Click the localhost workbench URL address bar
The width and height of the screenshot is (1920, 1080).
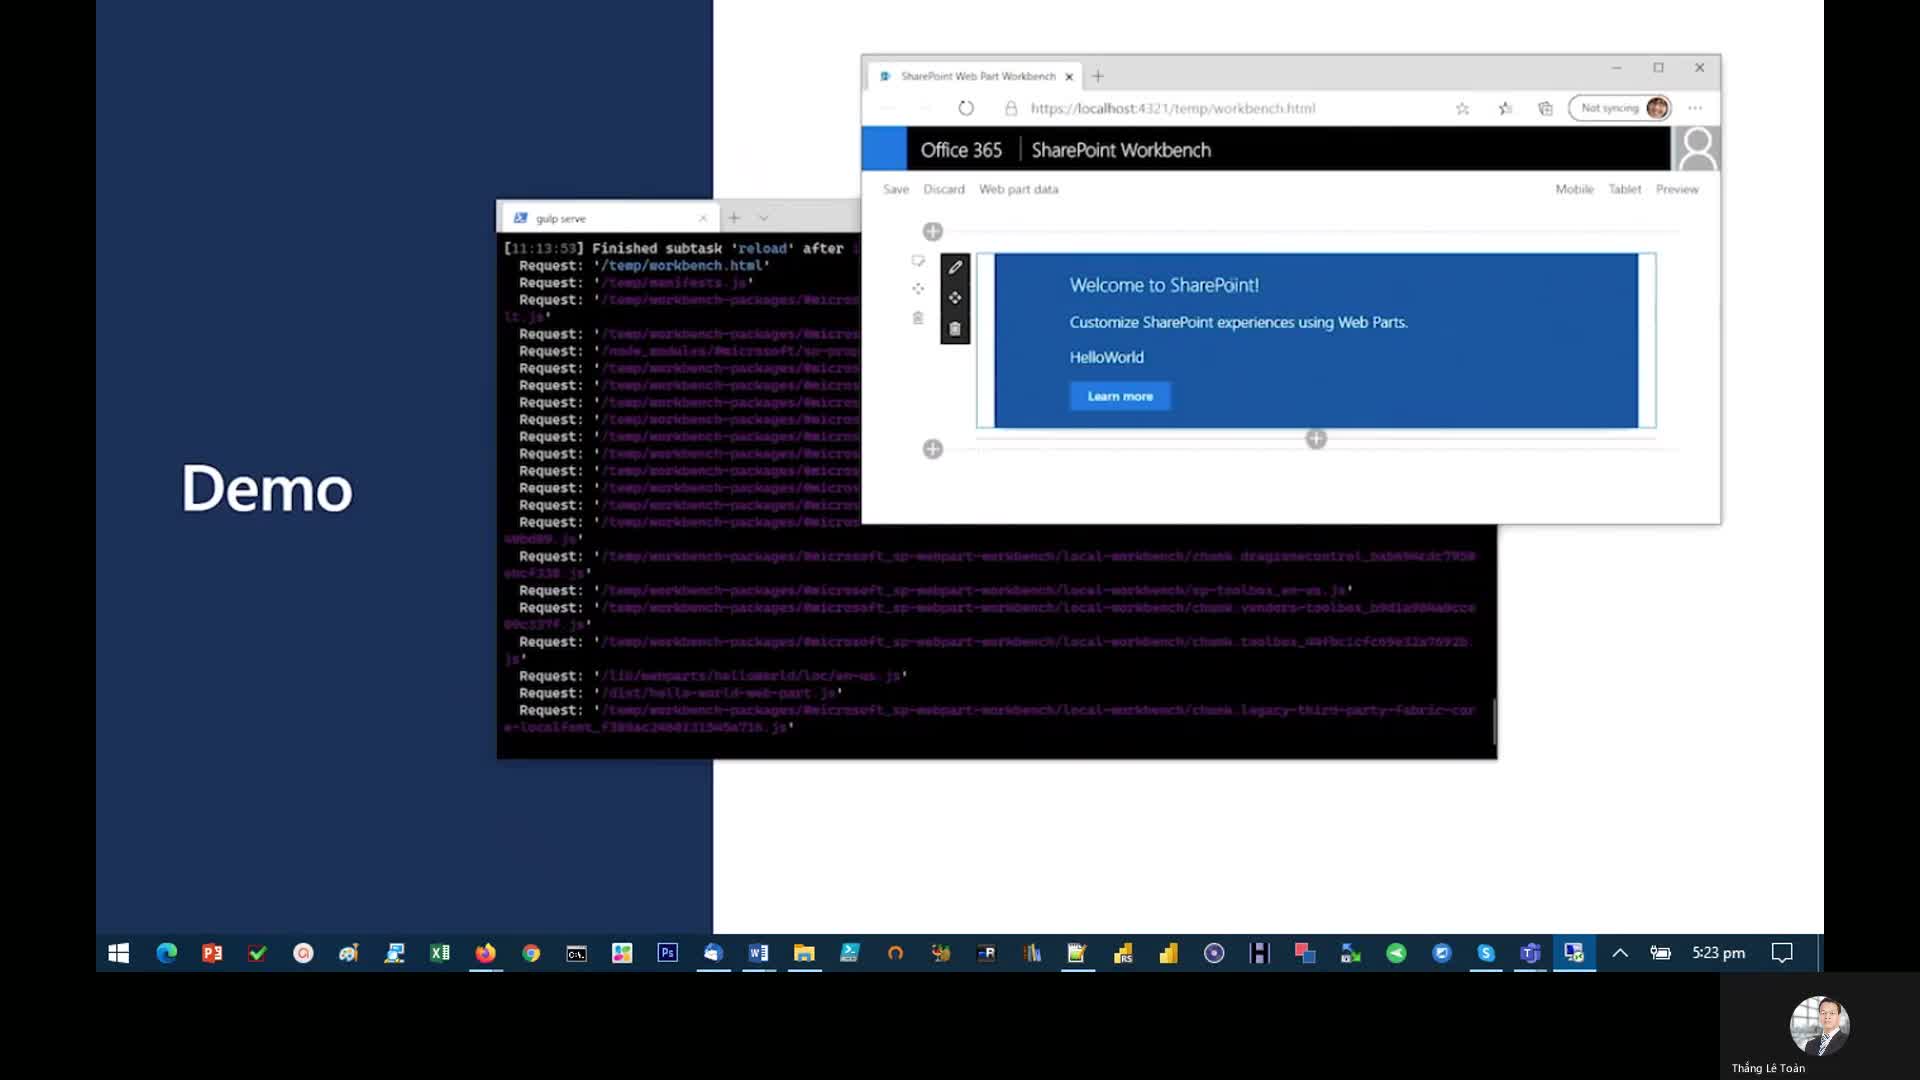click(x=1172, y=108)
